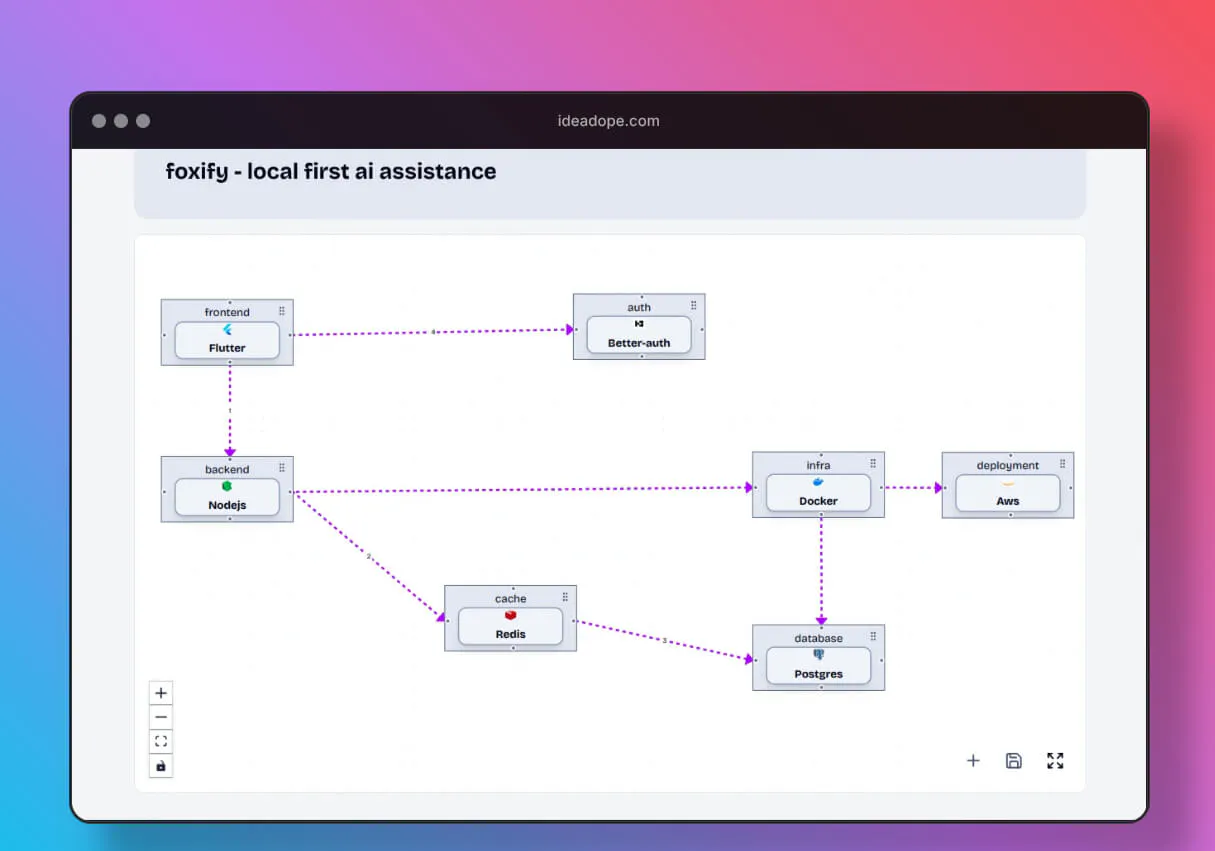Toggle the canvas lock control

(161, 766)
